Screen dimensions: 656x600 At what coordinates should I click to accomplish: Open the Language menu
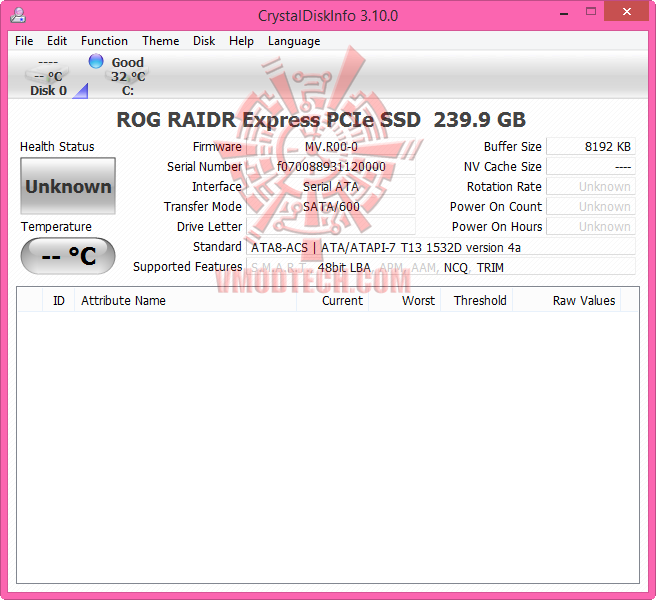click(x=294, y=41)
